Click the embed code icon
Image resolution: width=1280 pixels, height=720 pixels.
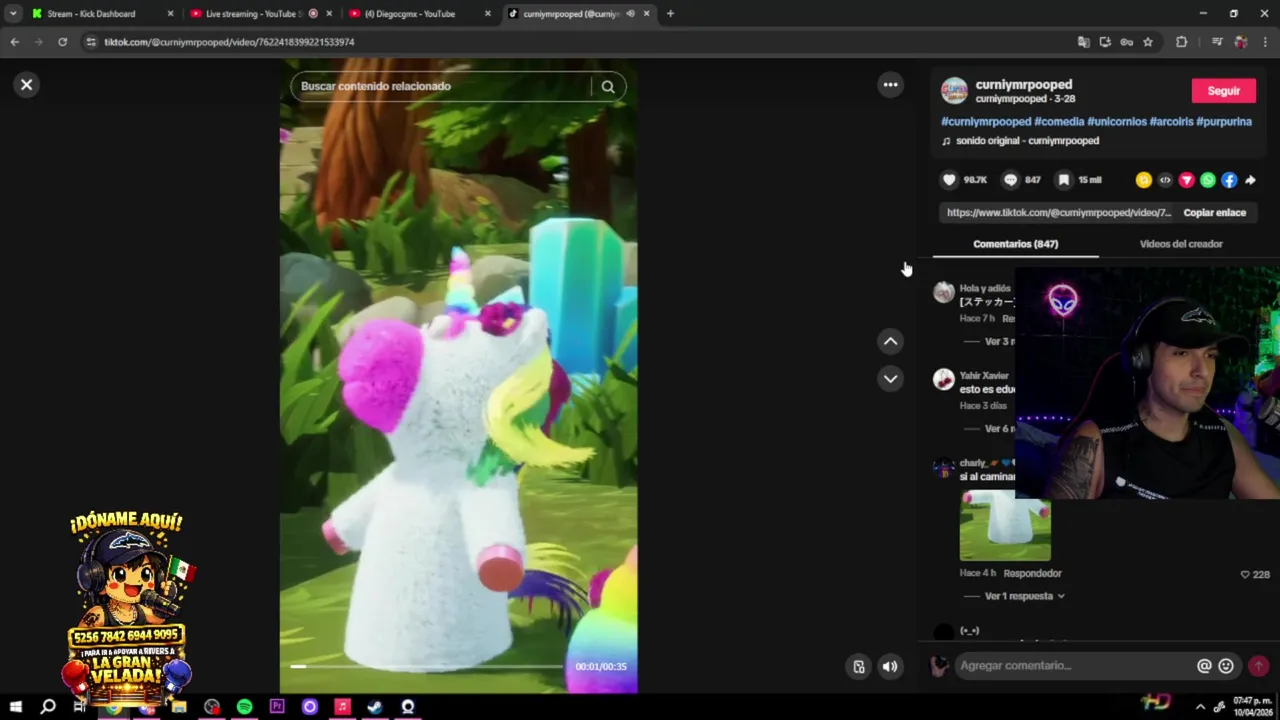pyautogui.click(x=1165, y=180)
